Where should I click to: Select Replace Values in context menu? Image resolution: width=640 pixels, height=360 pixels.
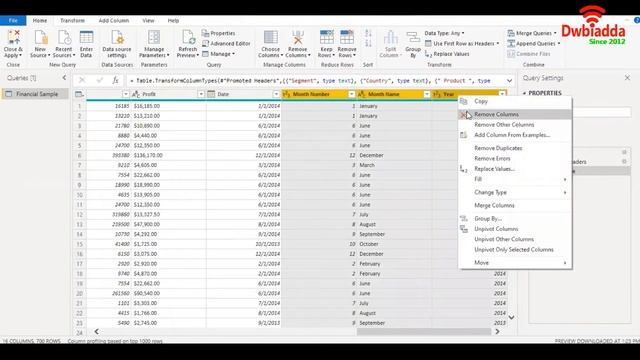point(515,169)
